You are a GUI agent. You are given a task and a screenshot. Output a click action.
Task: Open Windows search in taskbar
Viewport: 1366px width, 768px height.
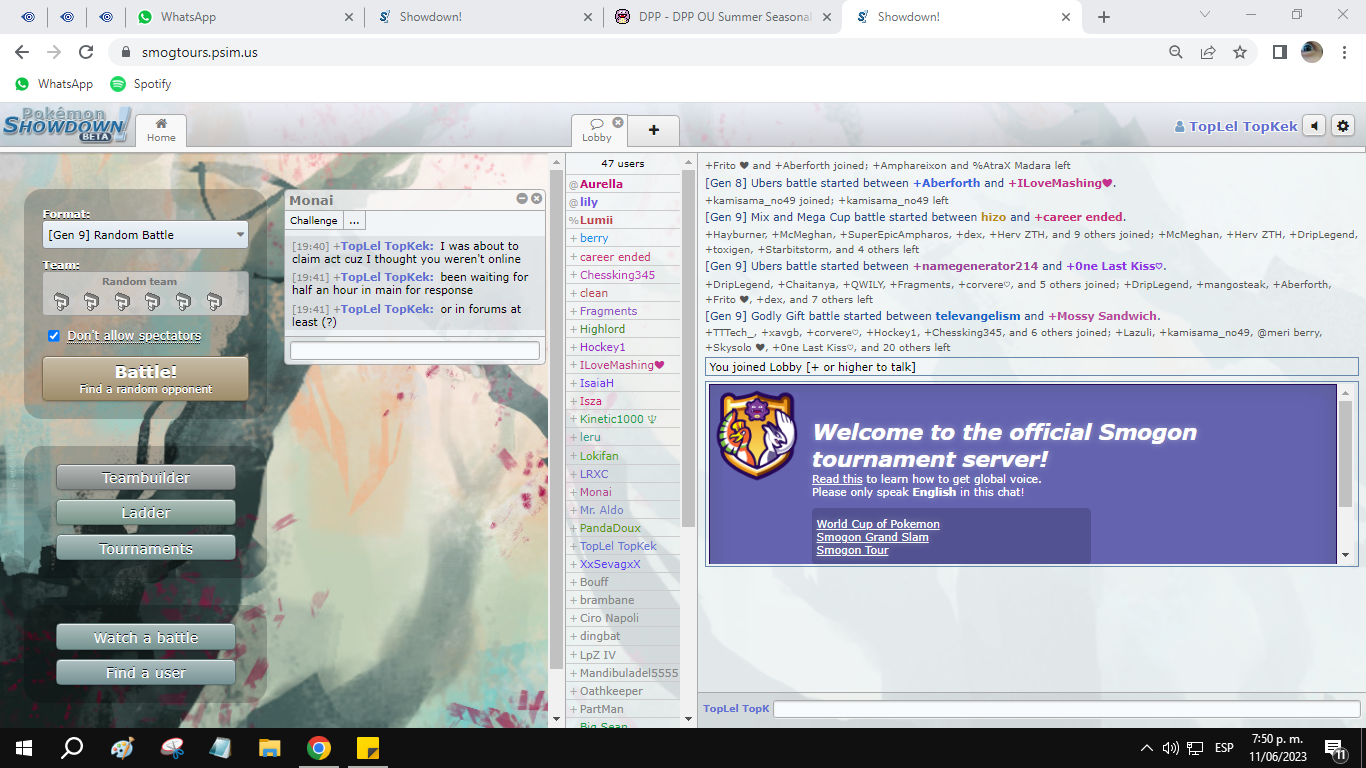pos(72,748)
